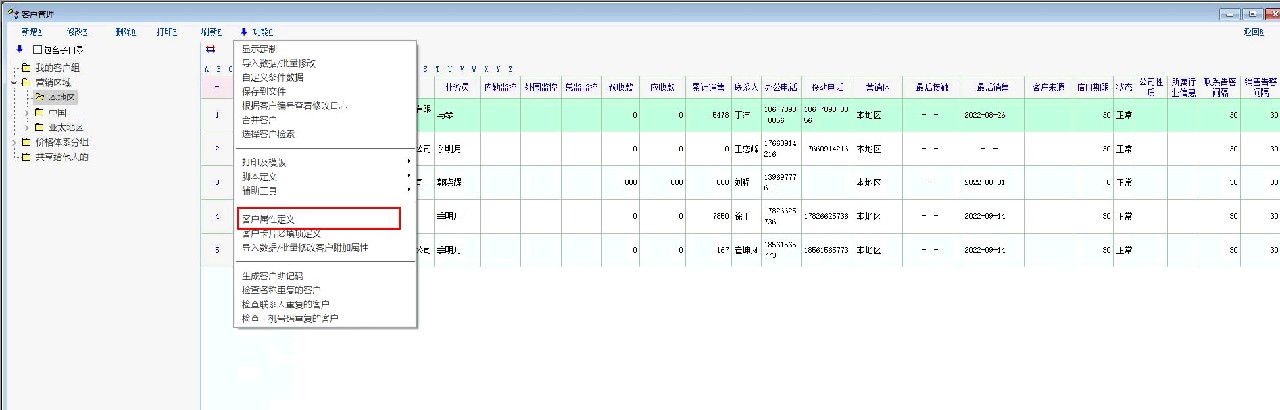Click the 最后销售 column header
1280x410 pixels.
pyautogui.click(x=985, y=88)
